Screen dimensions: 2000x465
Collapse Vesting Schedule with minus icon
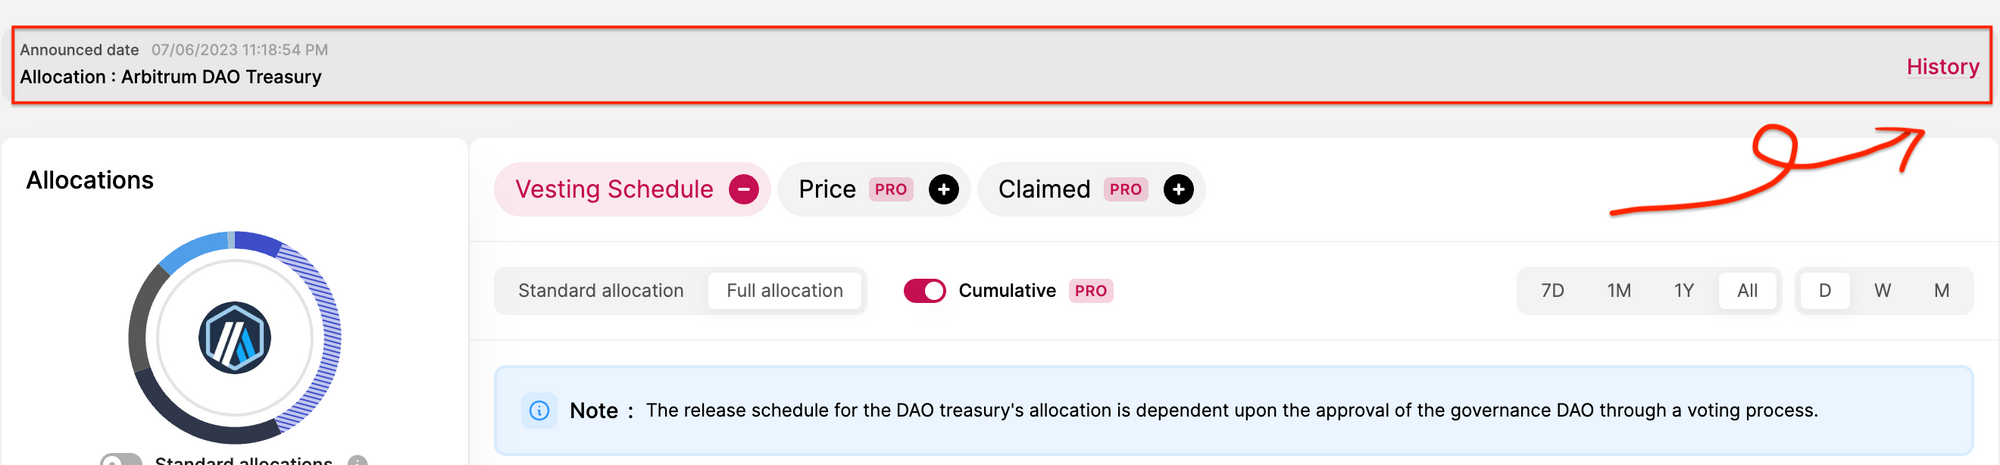tap(744, 189)
